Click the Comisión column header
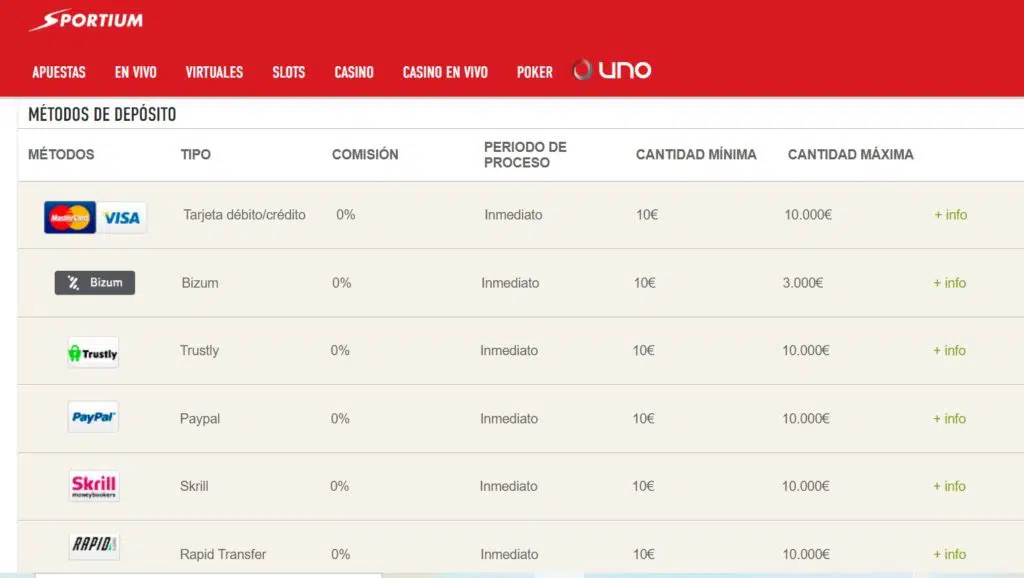The image size is (1024, 578). pyautogui.click(x=365, y=155)
